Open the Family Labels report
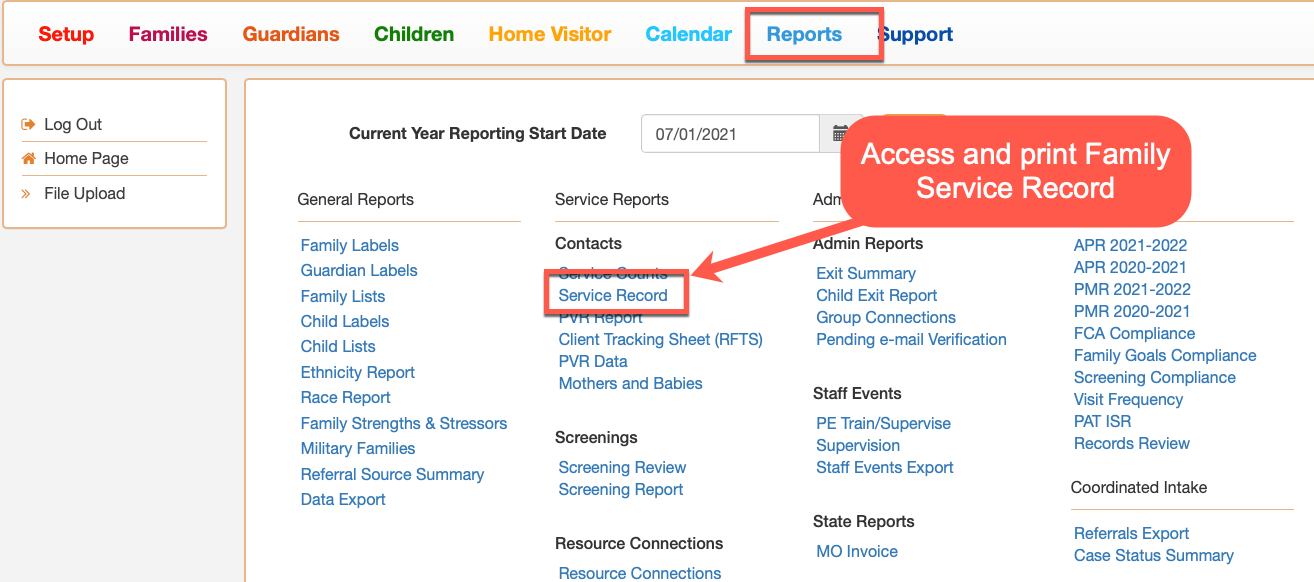 (x=350, y=245)
